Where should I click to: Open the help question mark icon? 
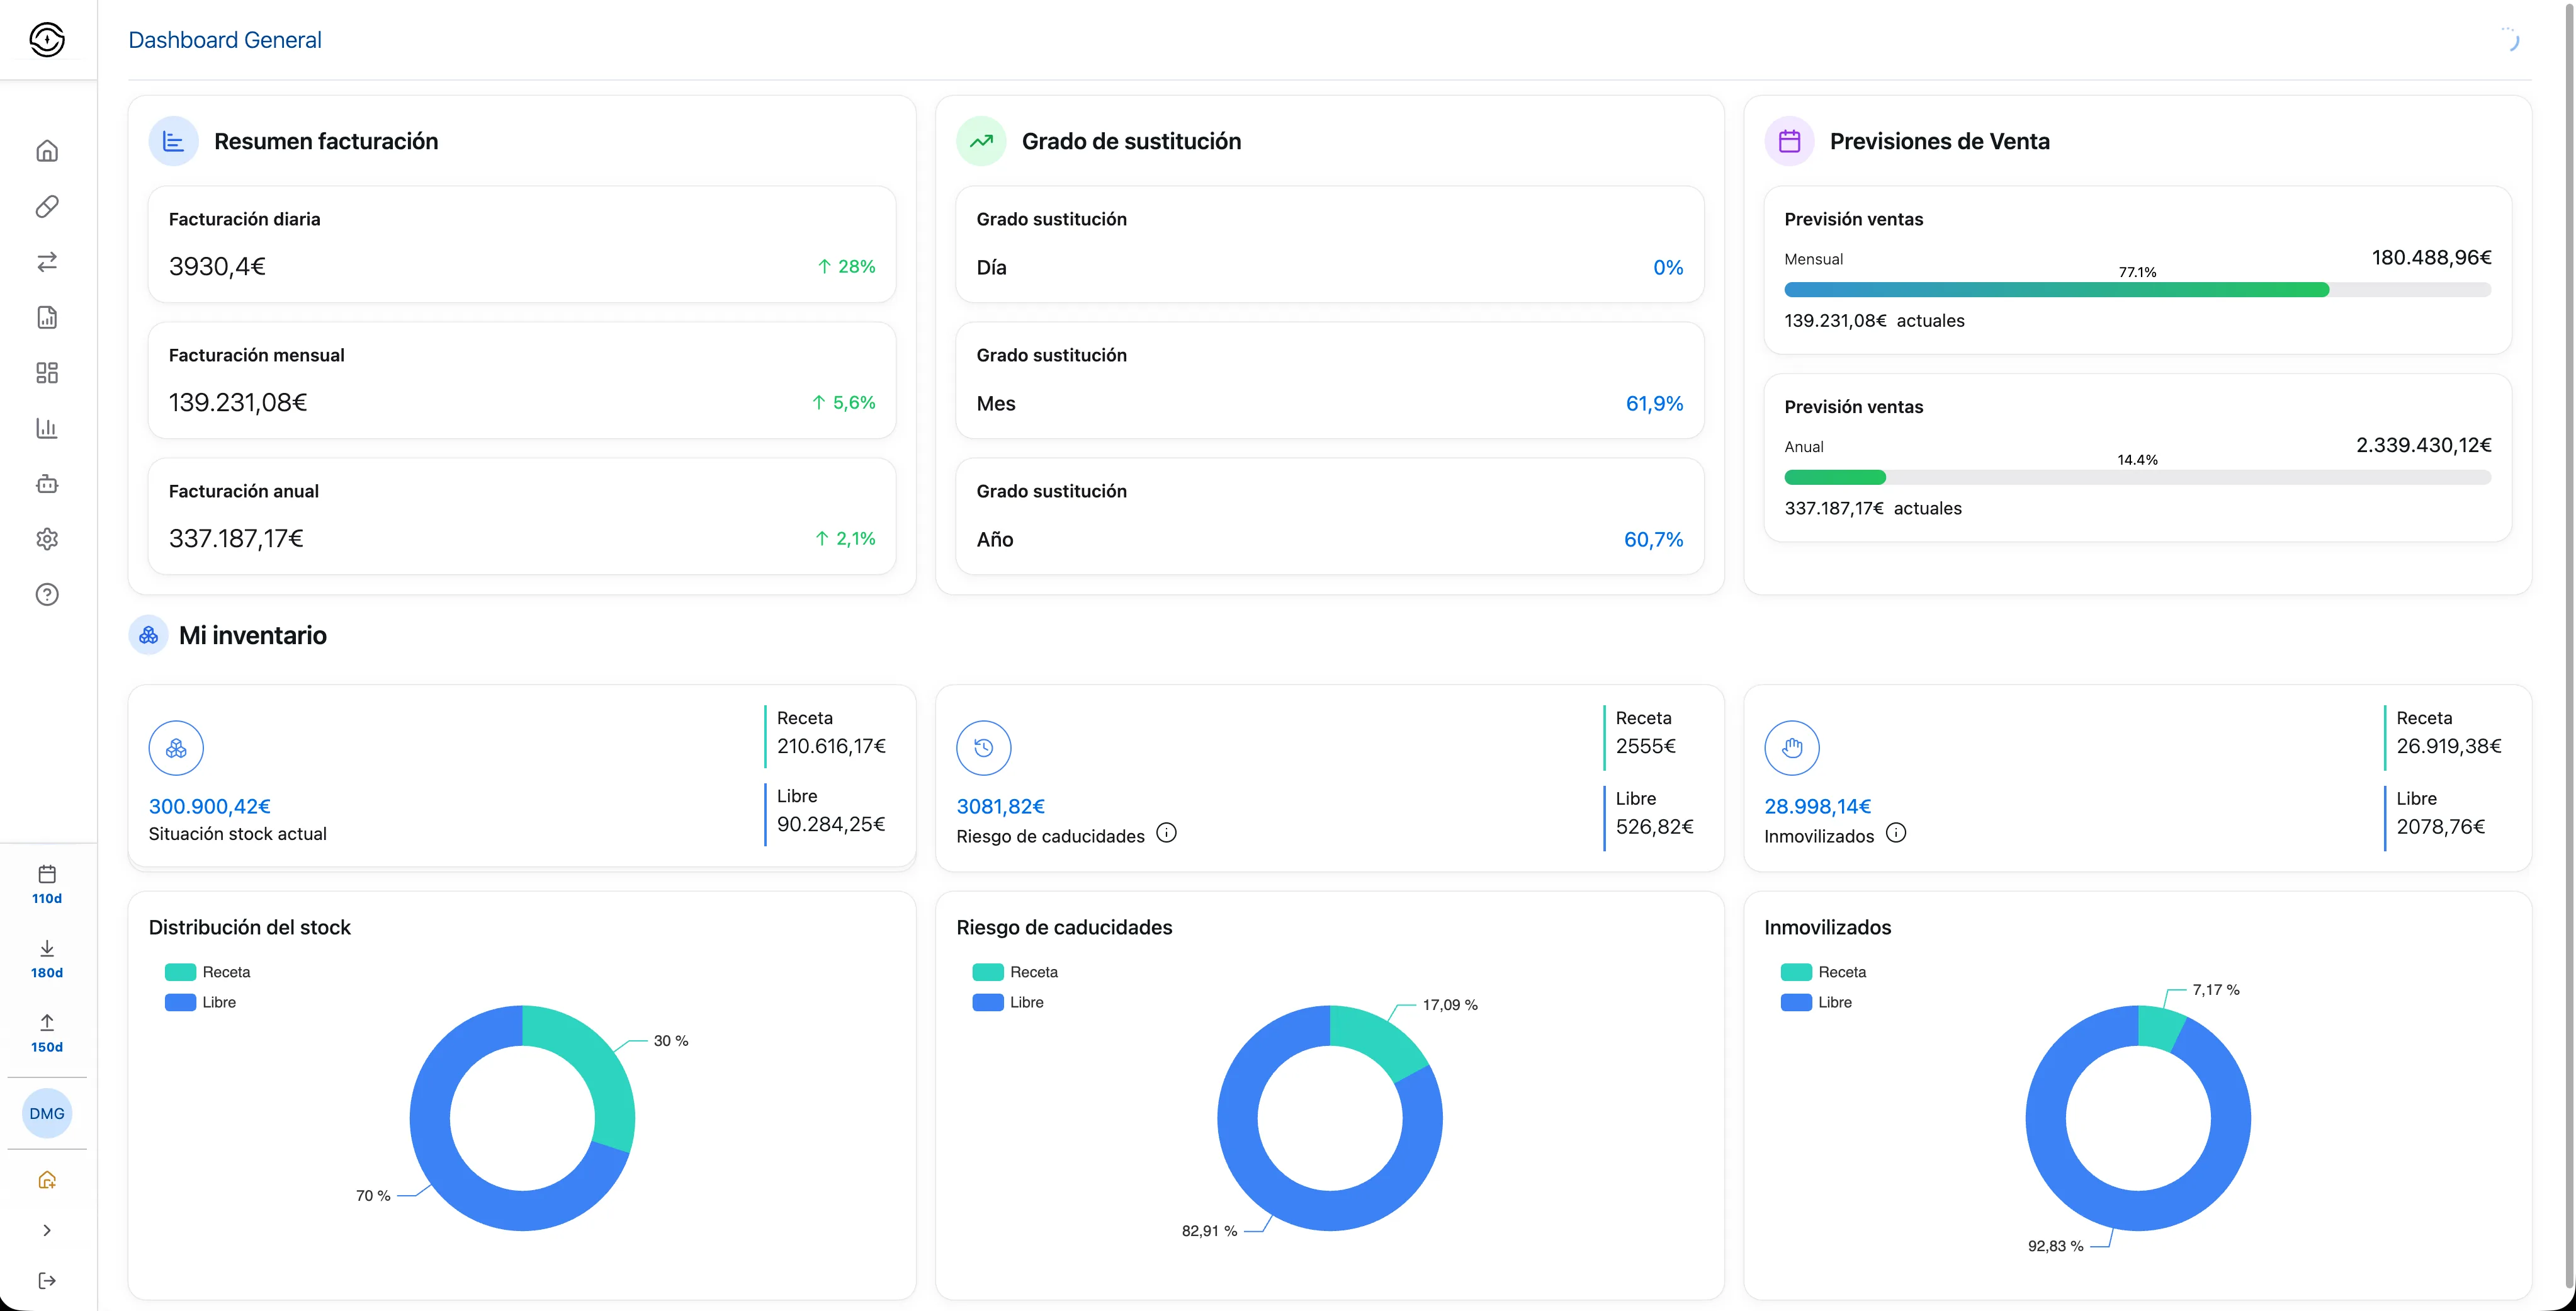[47, 595]
